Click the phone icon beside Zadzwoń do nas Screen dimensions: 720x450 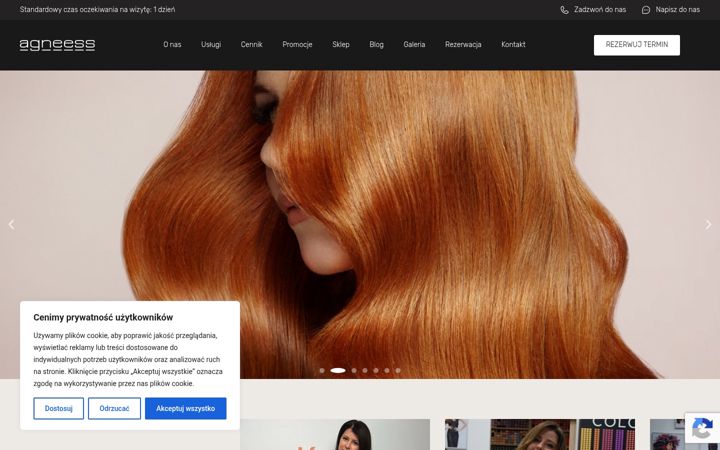[564, 10]
